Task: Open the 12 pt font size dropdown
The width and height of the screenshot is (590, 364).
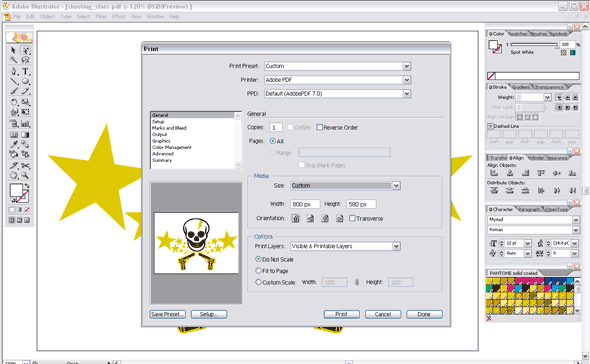Action: tap(528, 243)
